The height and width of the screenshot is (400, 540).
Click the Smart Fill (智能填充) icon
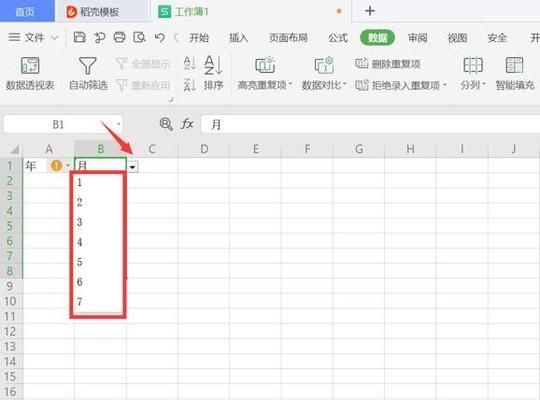tap(514, 65)
